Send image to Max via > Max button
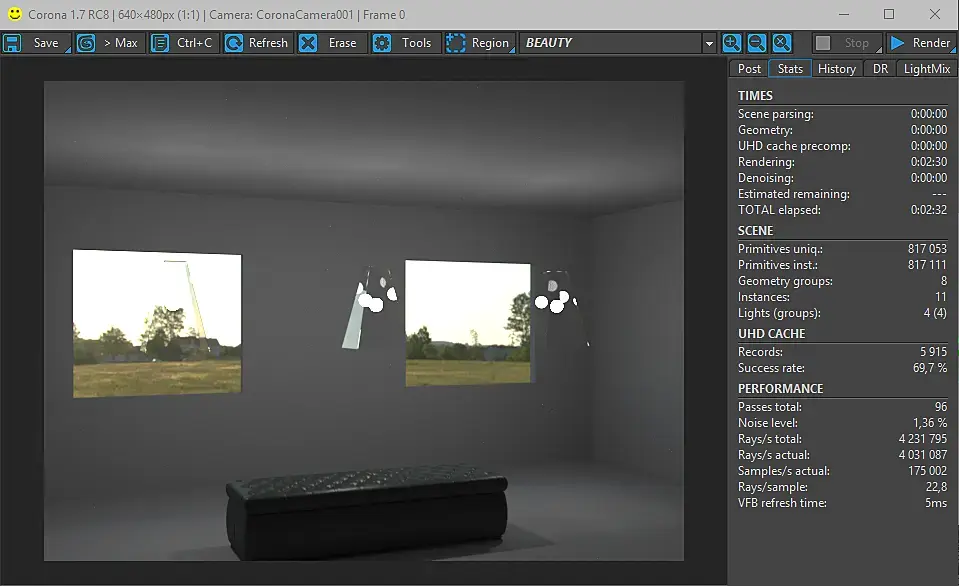The image size is (959, 586). [x=120, y=43]
